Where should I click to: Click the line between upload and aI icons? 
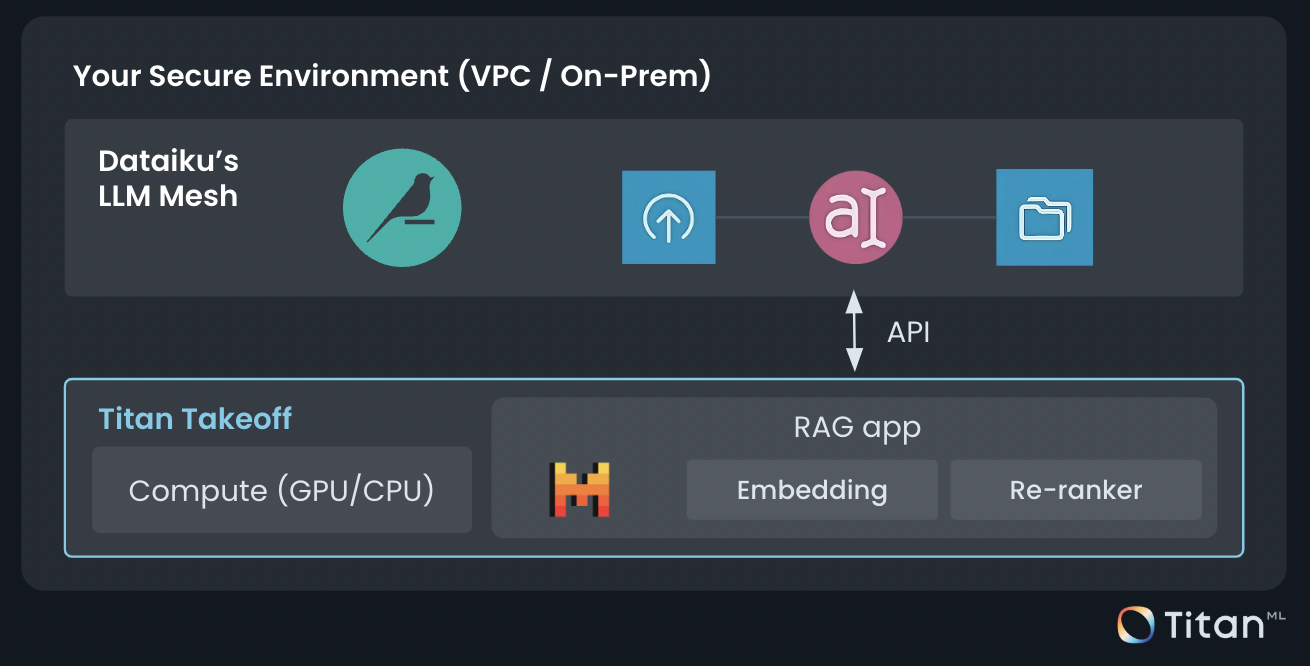point(761,217)
